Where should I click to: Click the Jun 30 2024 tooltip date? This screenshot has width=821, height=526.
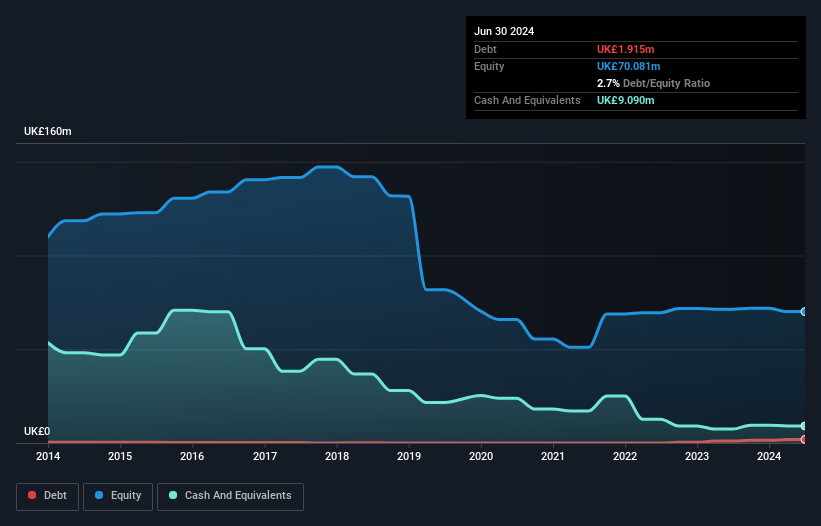click(x=504, y=31)
